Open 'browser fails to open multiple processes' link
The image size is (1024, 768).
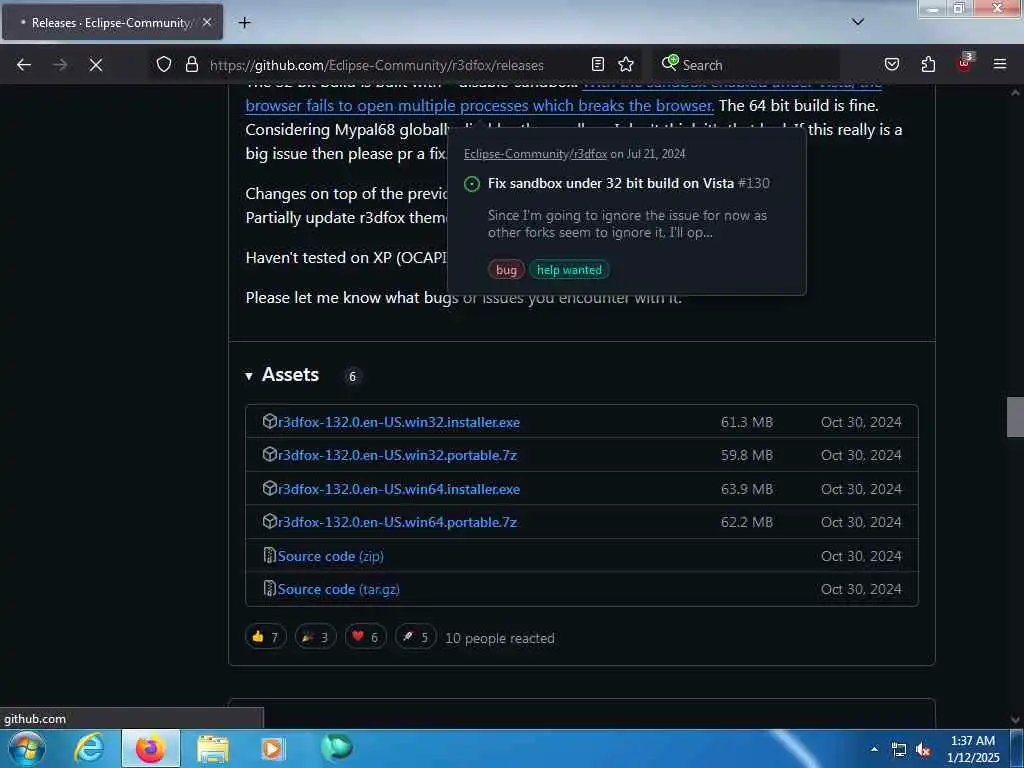(479, 106)
